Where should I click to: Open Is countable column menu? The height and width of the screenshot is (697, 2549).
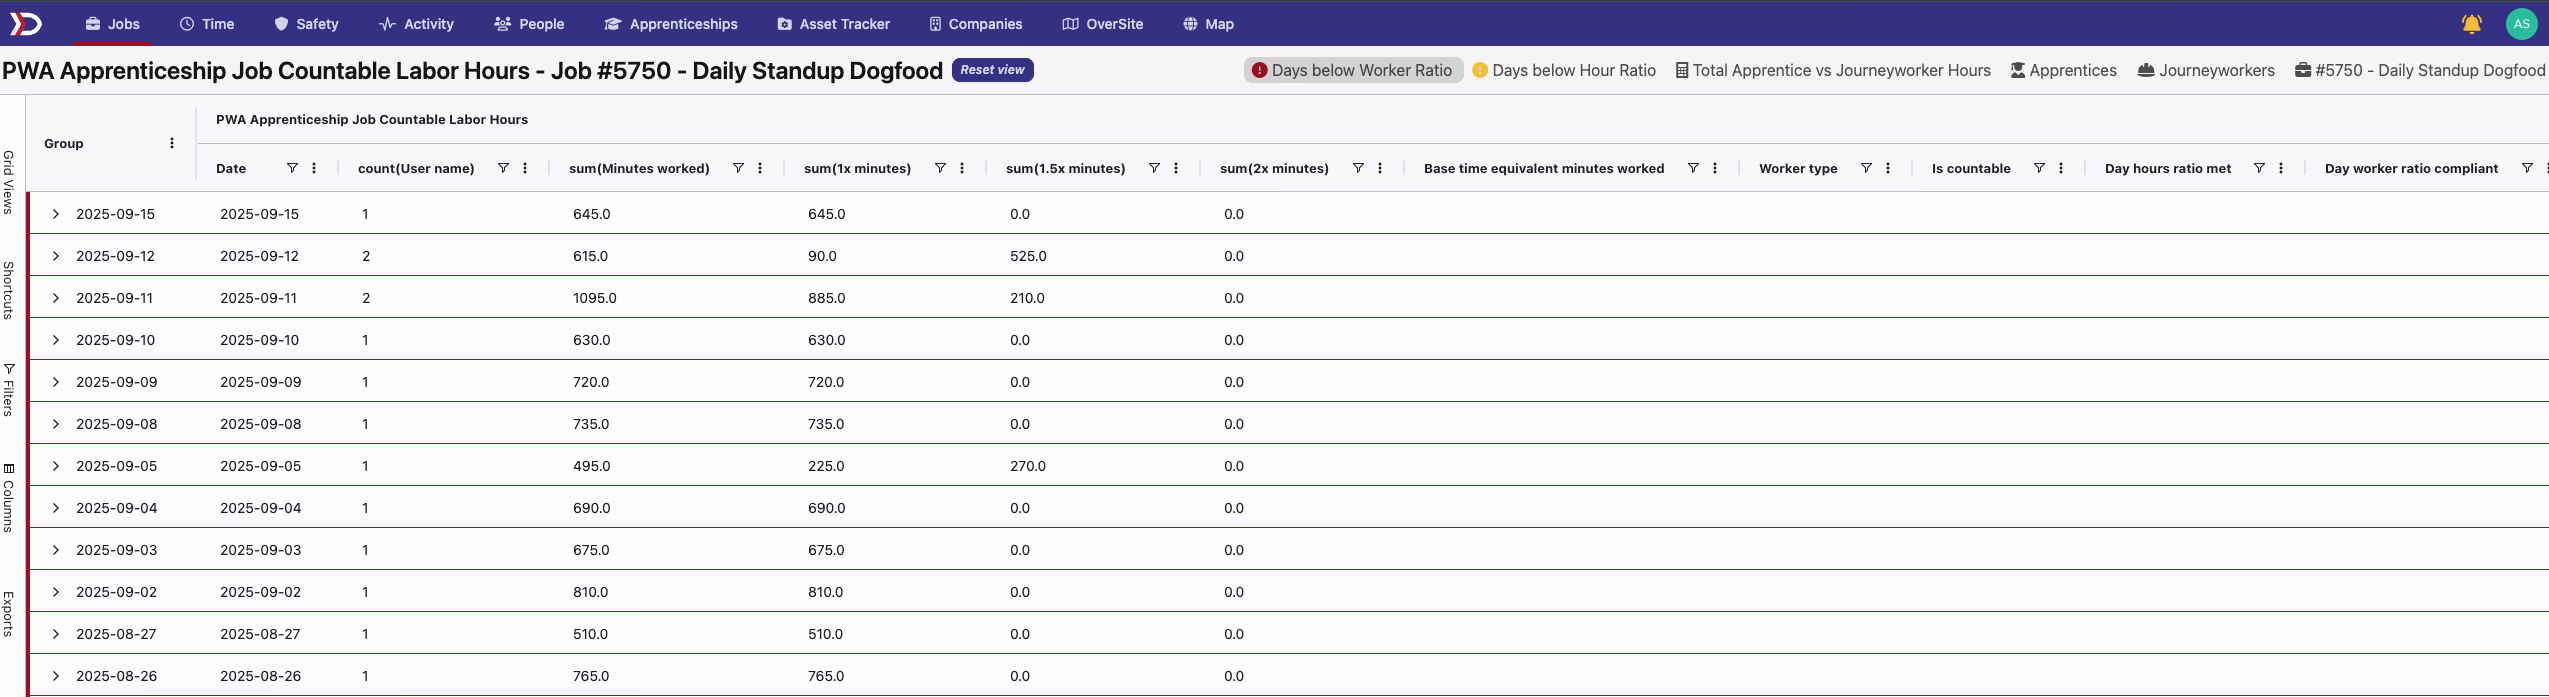[2061, 168]
